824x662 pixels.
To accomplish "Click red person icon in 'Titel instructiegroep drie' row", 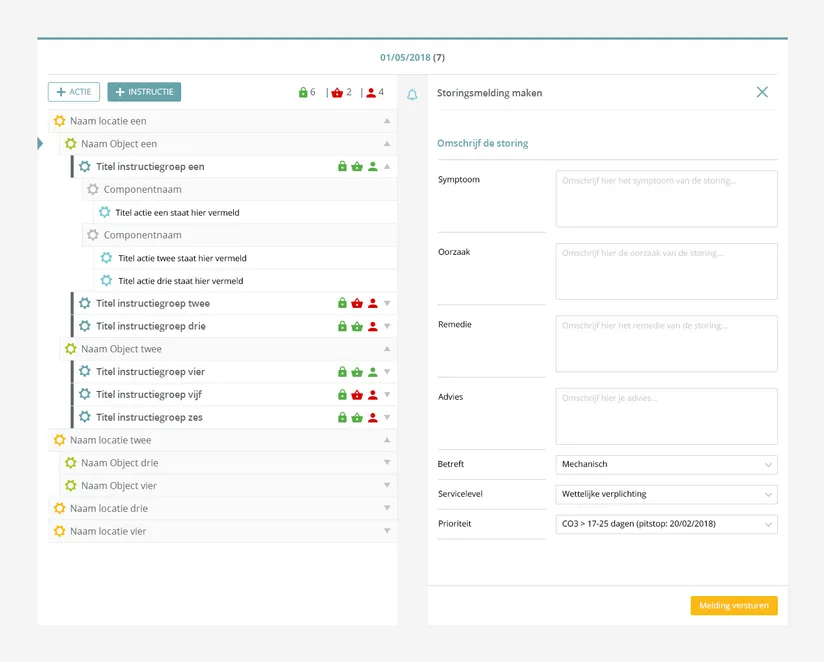I will click(372, 326).
